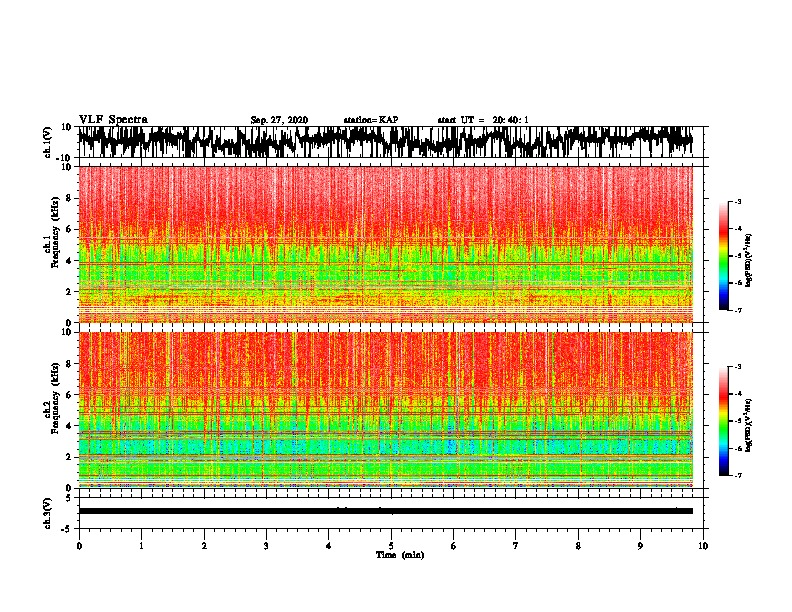Image resolution: width=792 pixels, height=612 pixels.
Task: Click time axis tick label "6"
Action: (x=453, y=546)
